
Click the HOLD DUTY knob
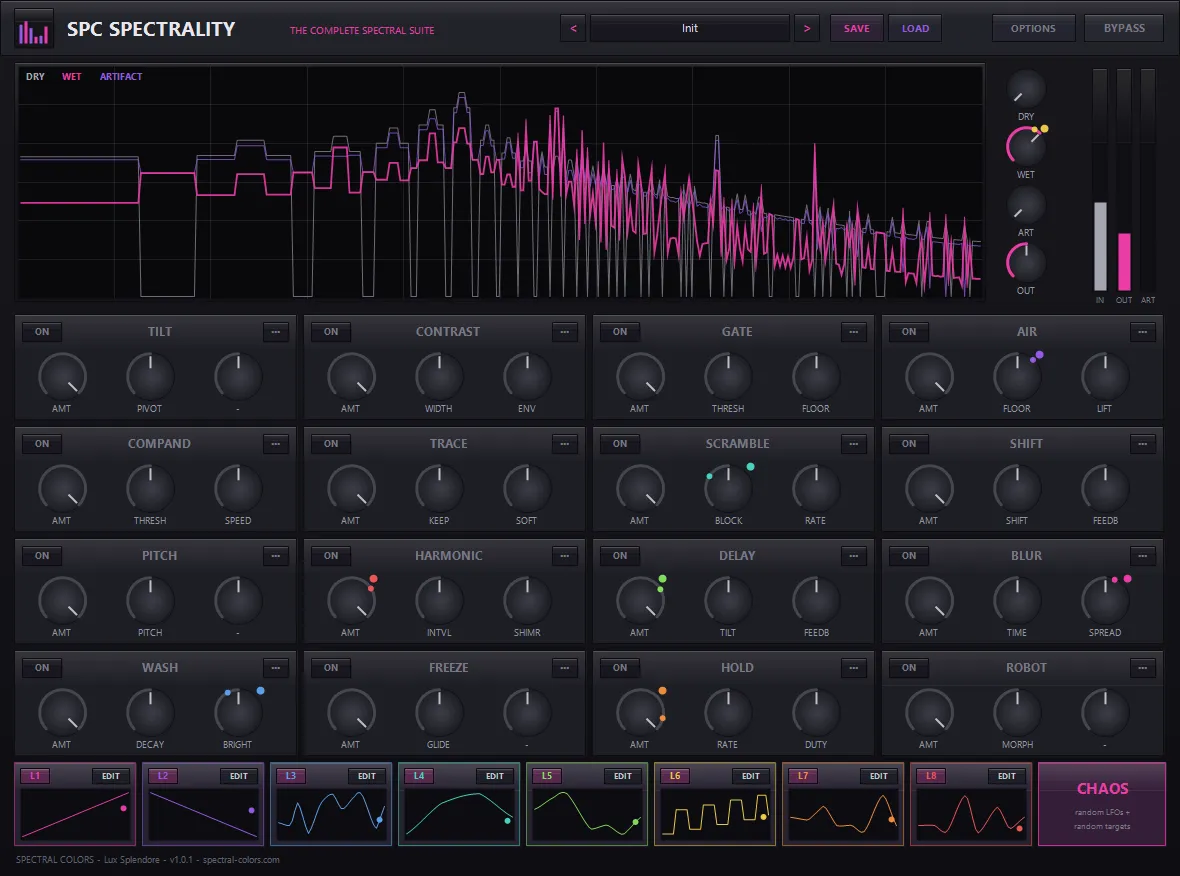tap(817, 713)
